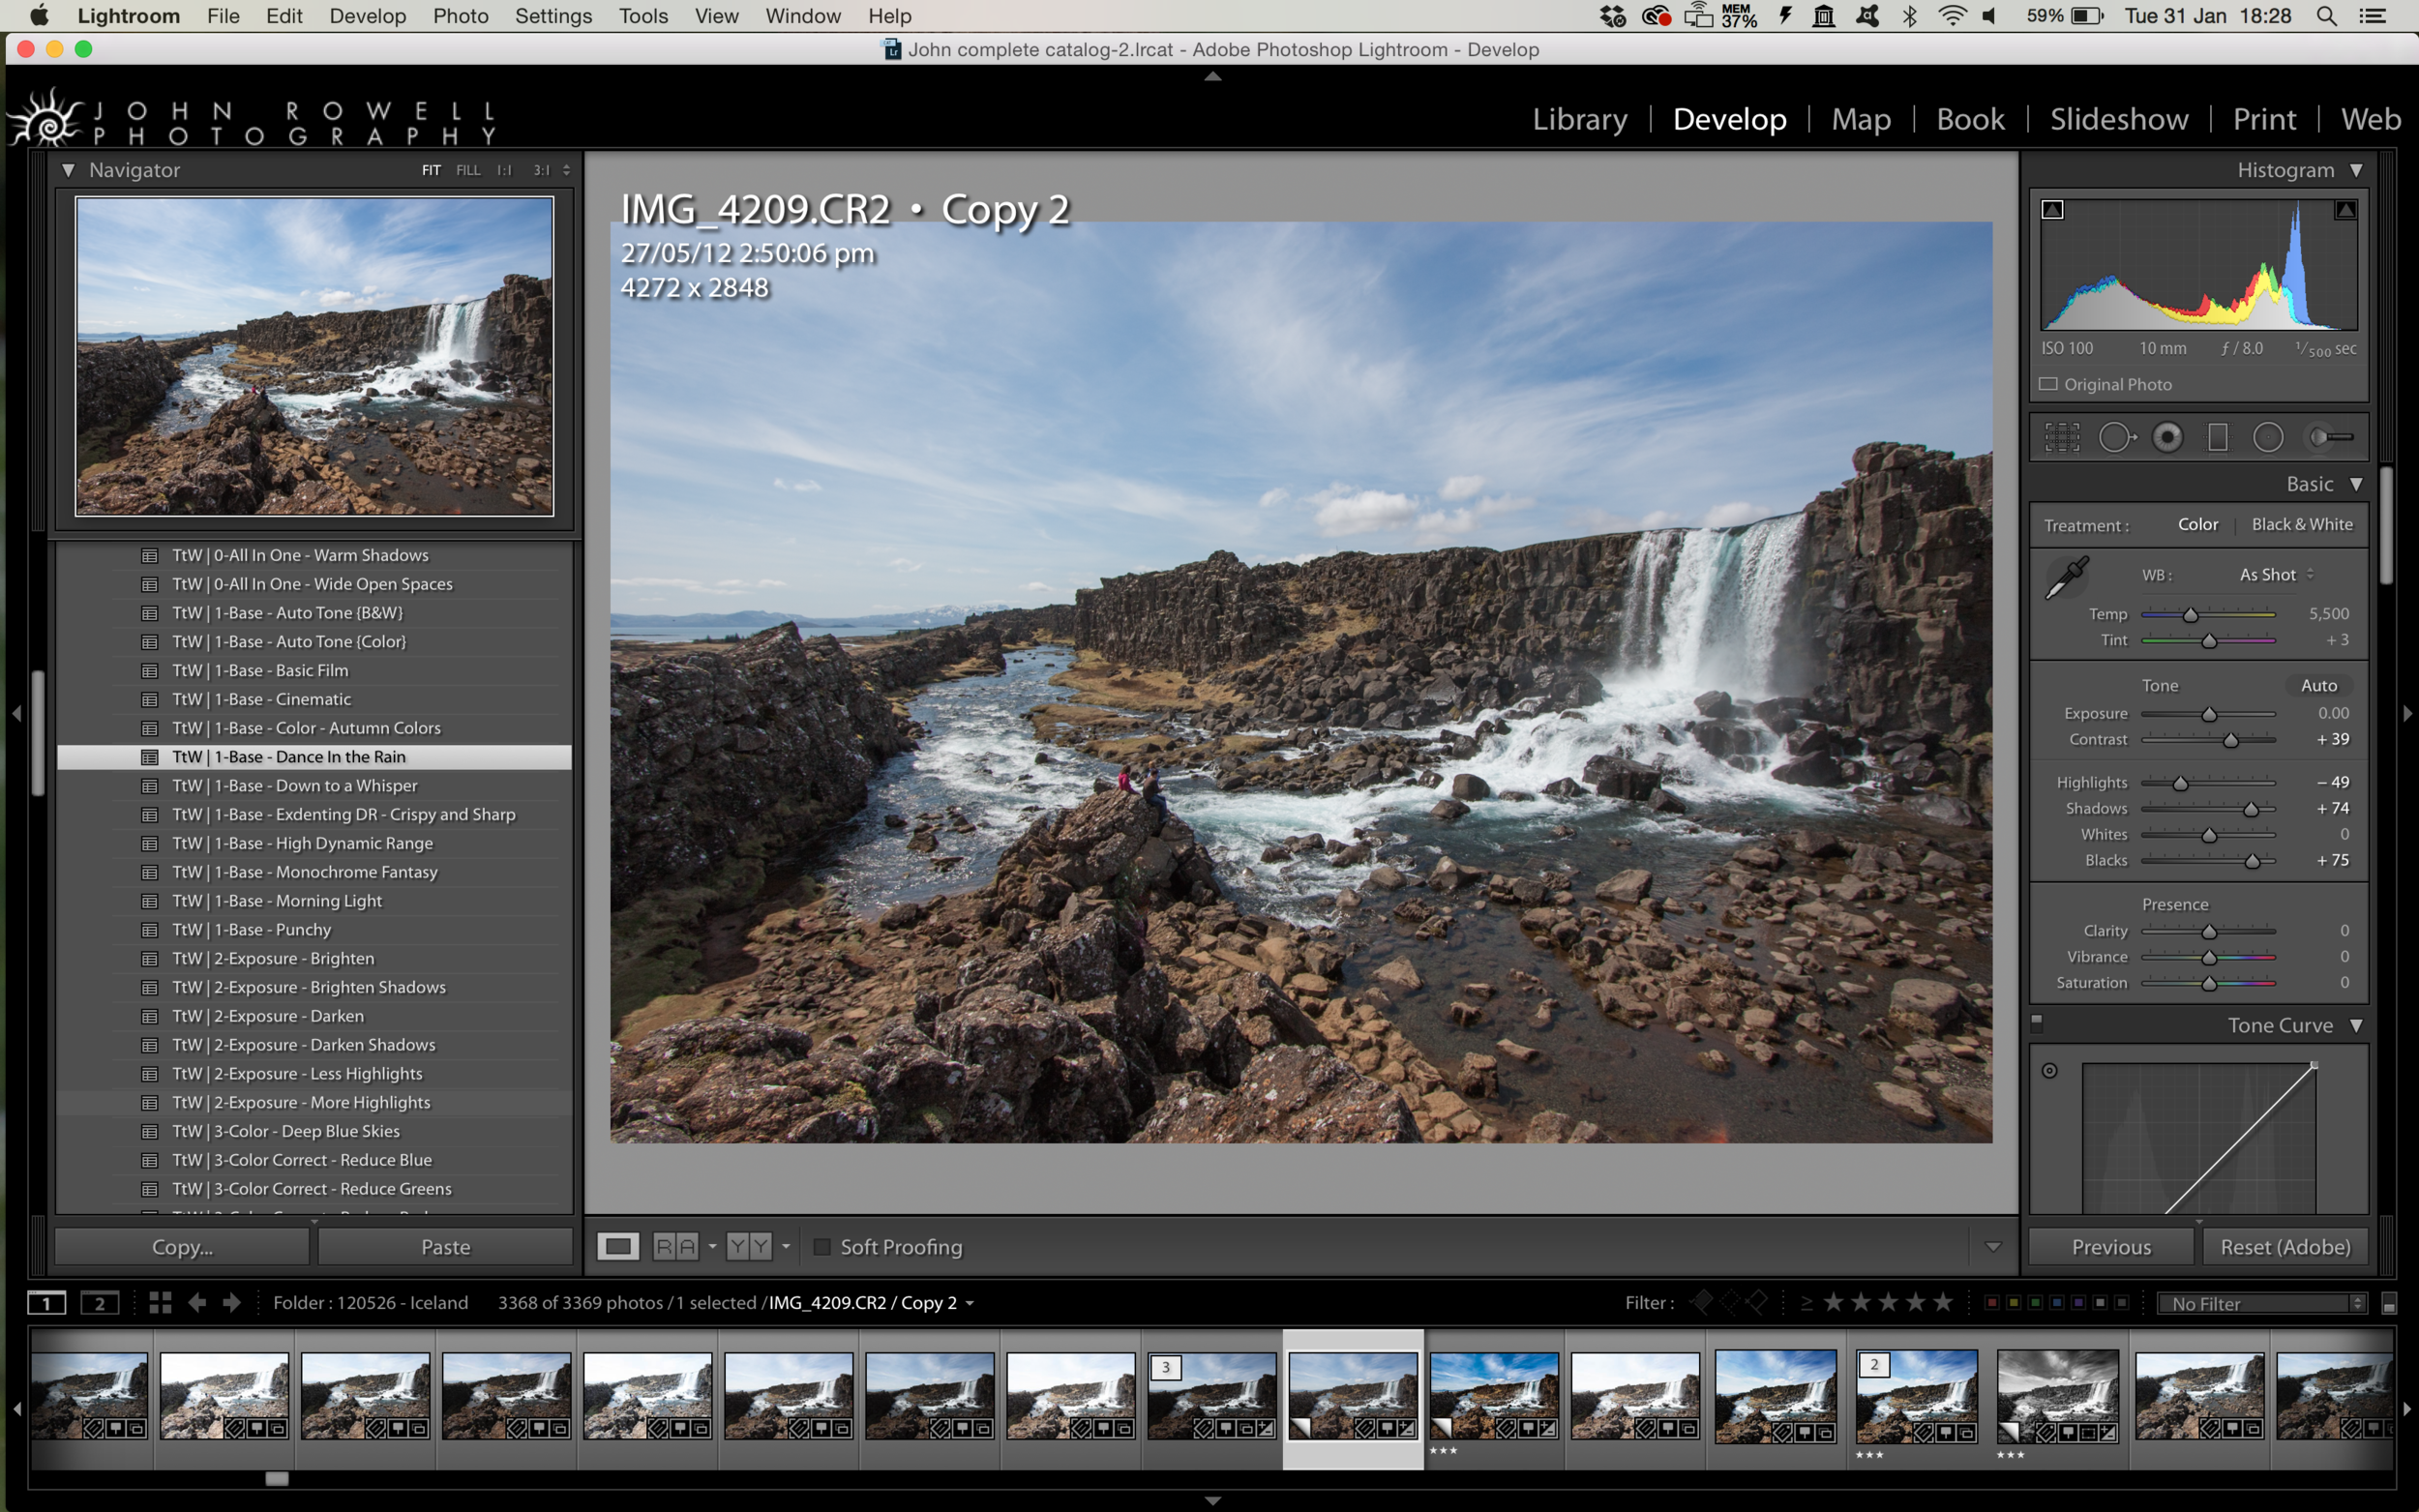Click the Tone Curve targeted adjustment tool
The height and width of the screenshot is (1512, 2419).
coord(2049,1070)
